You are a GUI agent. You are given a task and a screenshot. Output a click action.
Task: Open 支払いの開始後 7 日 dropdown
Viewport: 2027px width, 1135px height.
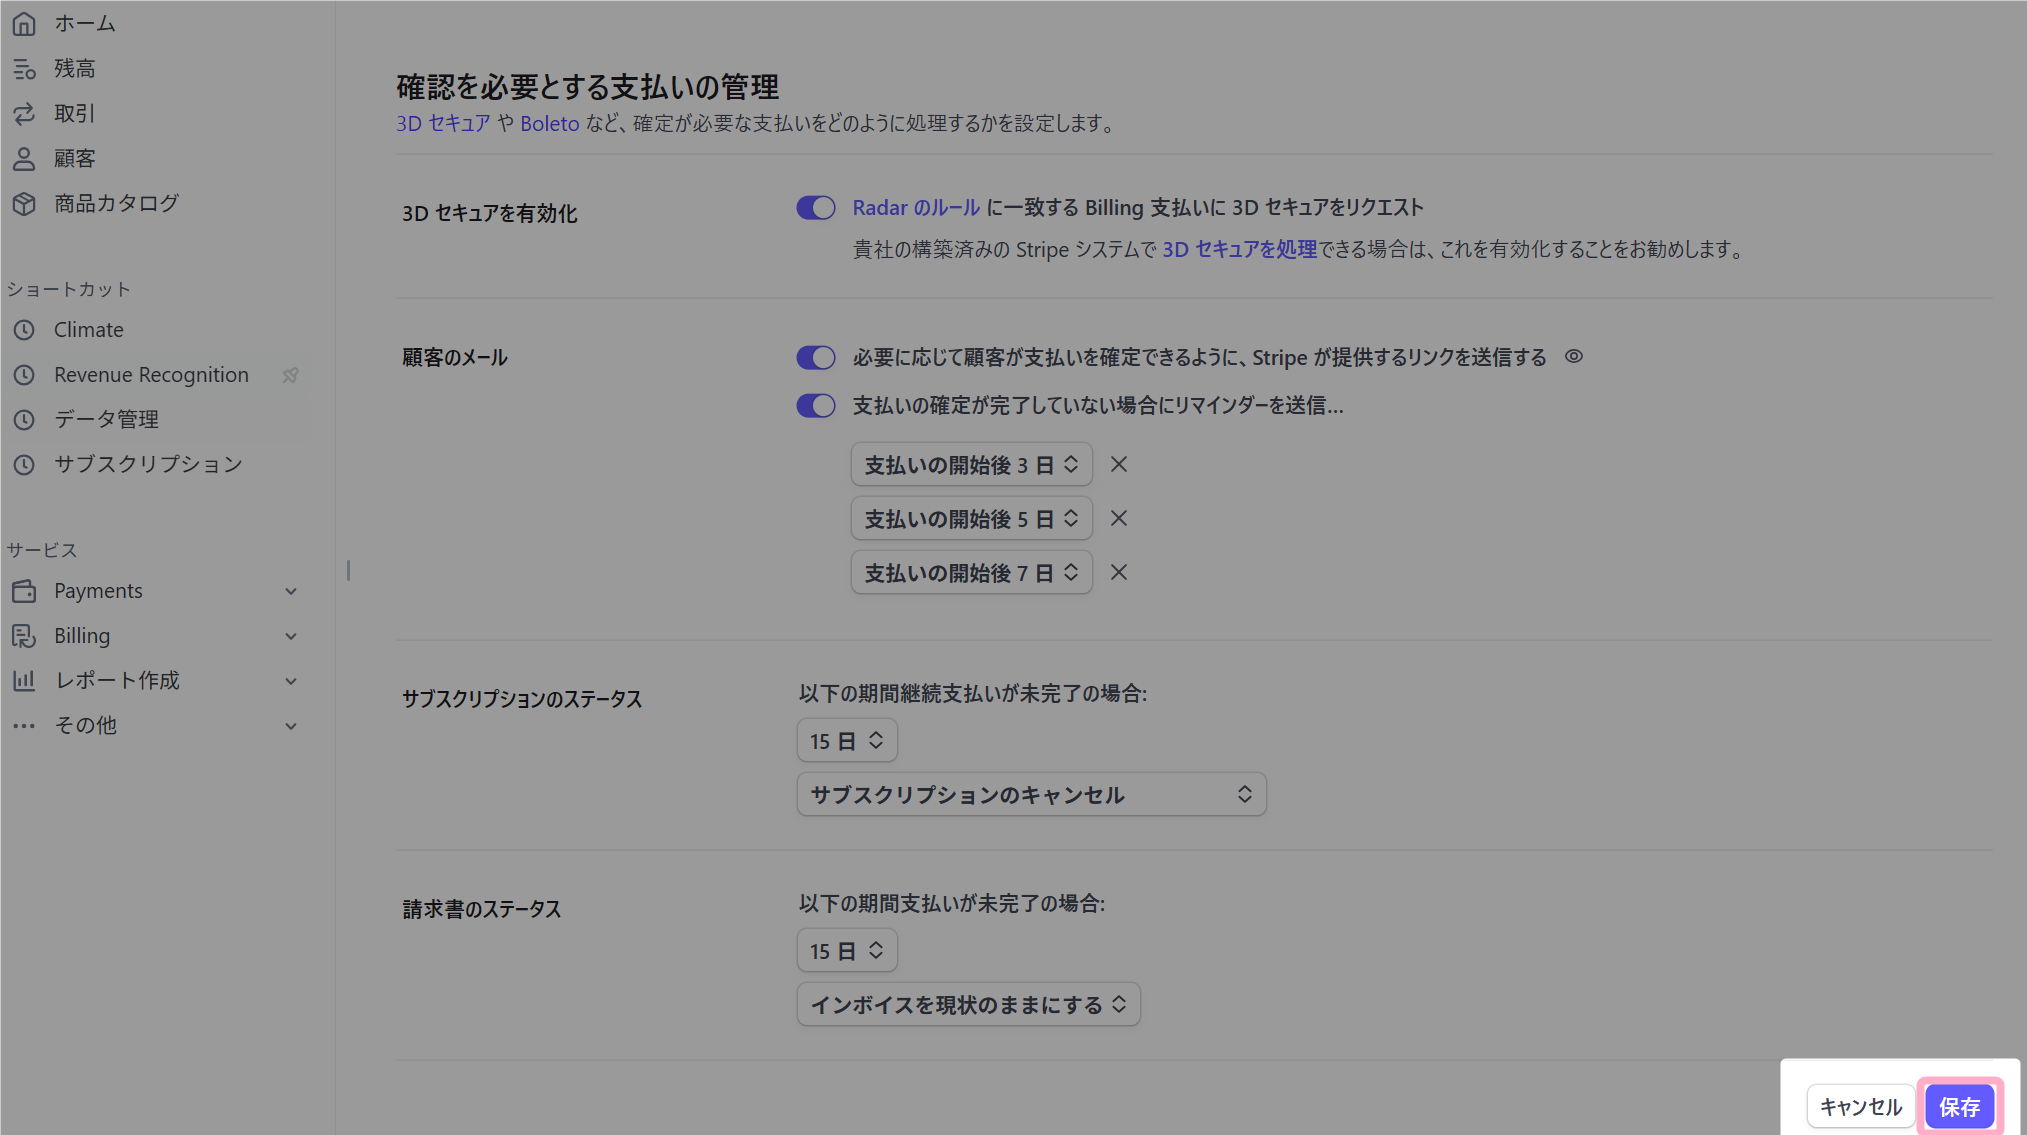tap(971, 572)
